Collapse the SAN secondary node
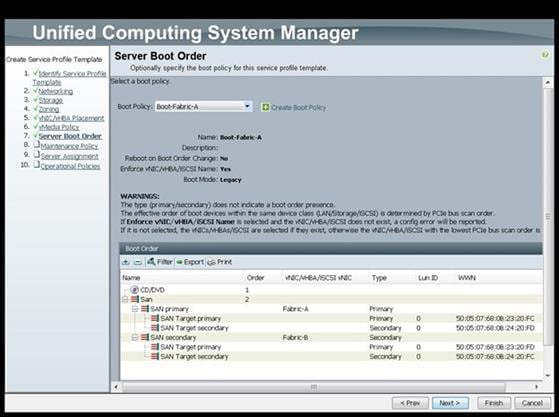This screenshot has height=417, width=559. [135, 337]
